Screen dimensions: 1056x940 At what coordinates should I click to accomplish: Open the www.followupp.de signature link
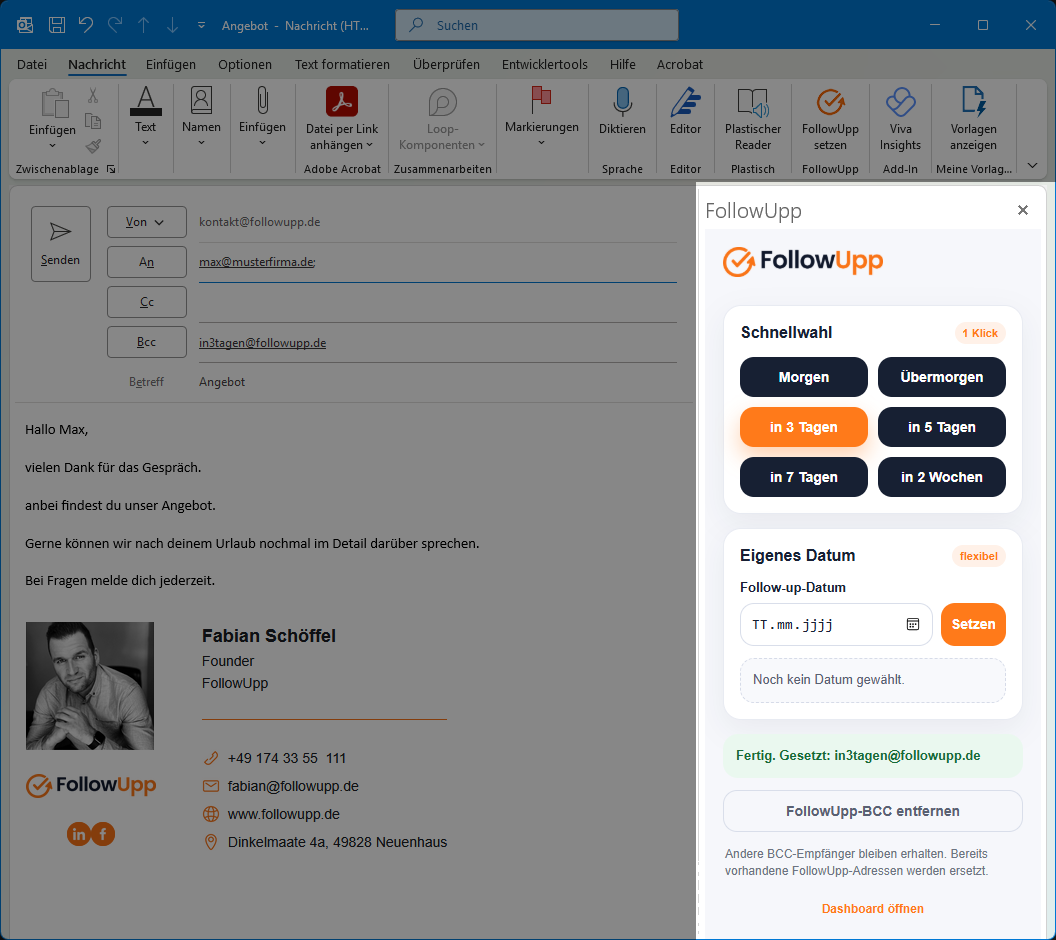284,815
